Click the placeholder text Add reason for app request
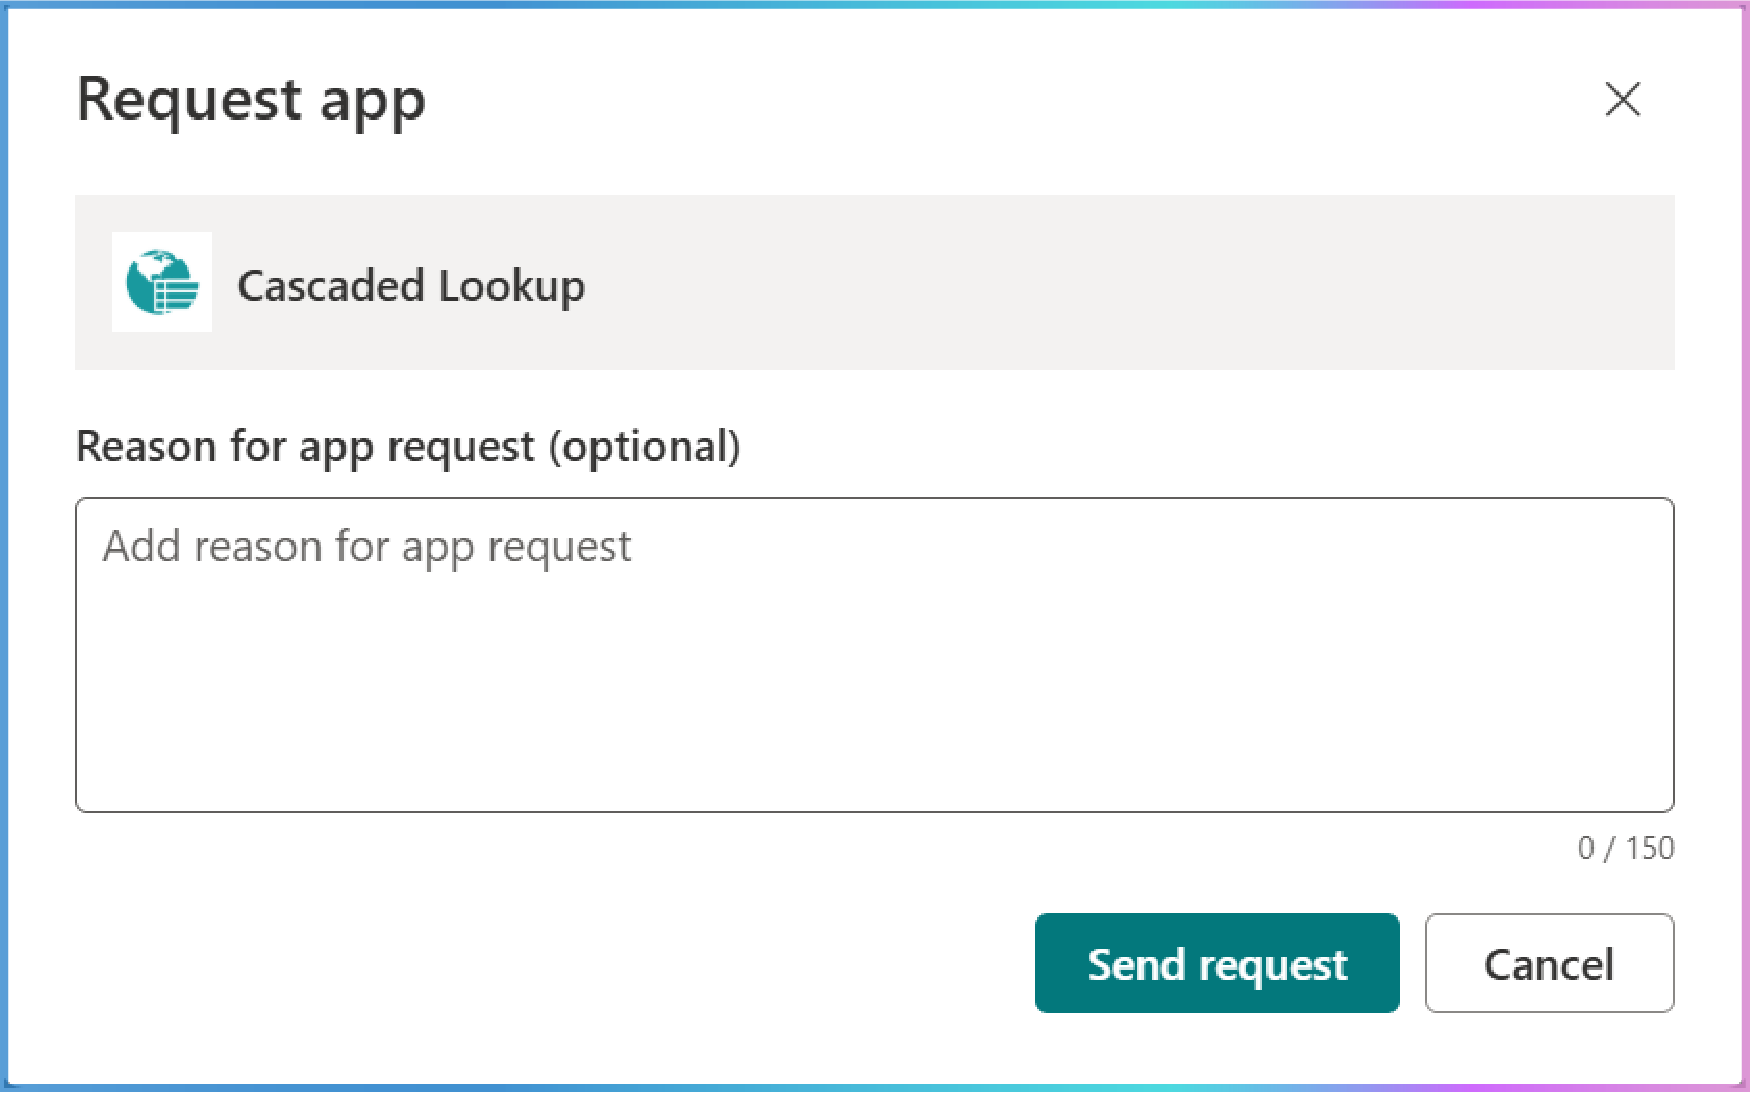 click(367, 548)
